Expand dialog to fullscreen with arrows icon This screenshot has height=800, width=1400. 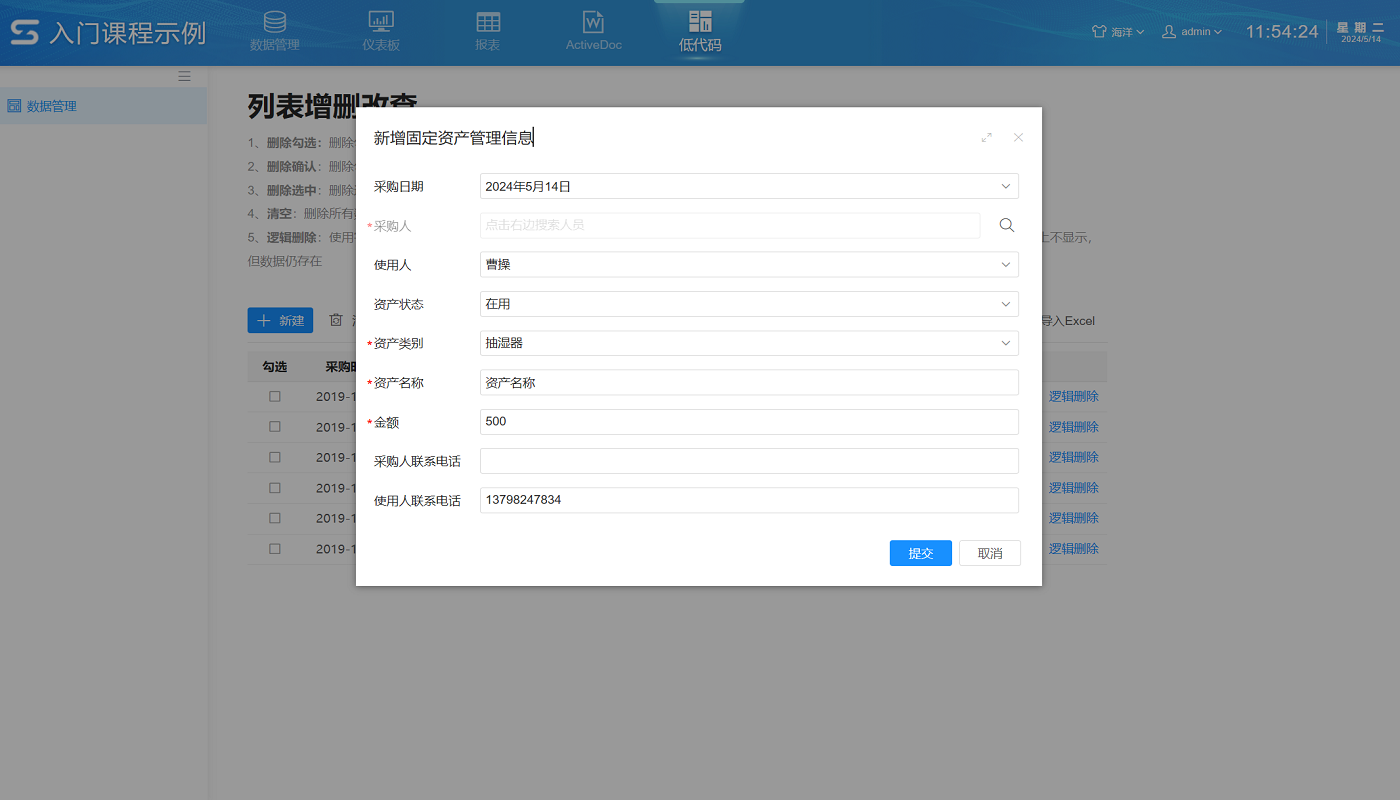[x=987, y=137]
